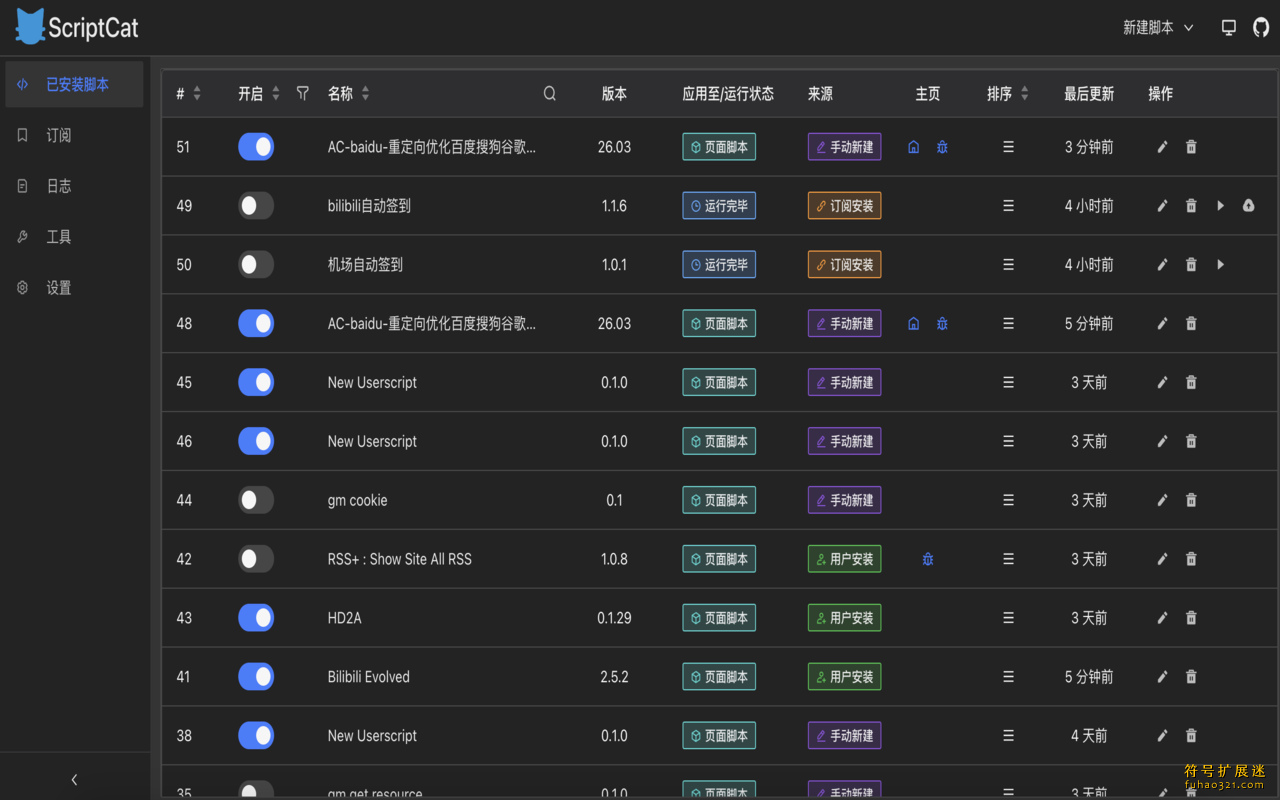
Task: Click version cell 26.03 of script 51
Action: tap(614, 147)
